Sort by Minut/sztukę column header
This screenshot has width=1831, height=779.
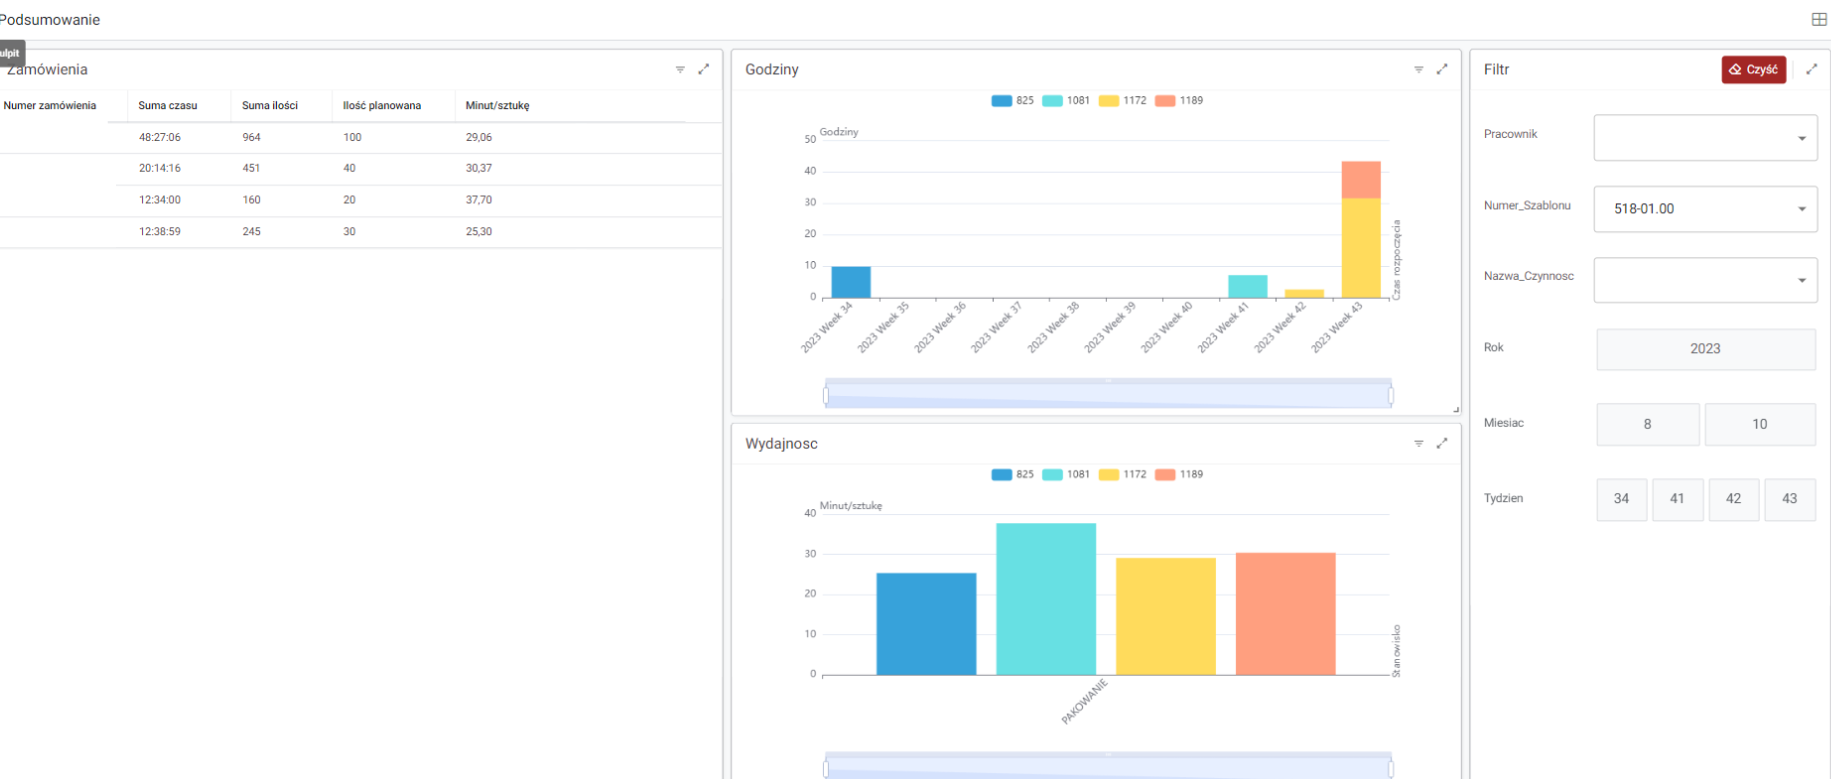pyautogui.click(x=497, y=106)
